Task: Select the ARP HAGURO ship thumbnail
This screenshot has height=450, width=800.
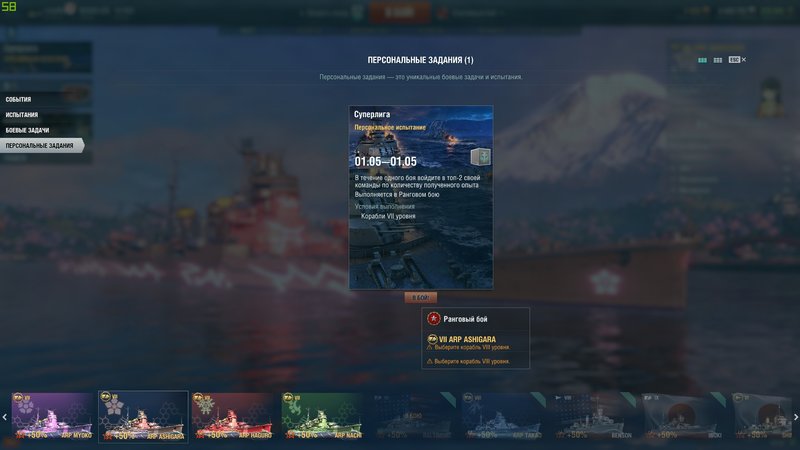Action: click(233, 416)
